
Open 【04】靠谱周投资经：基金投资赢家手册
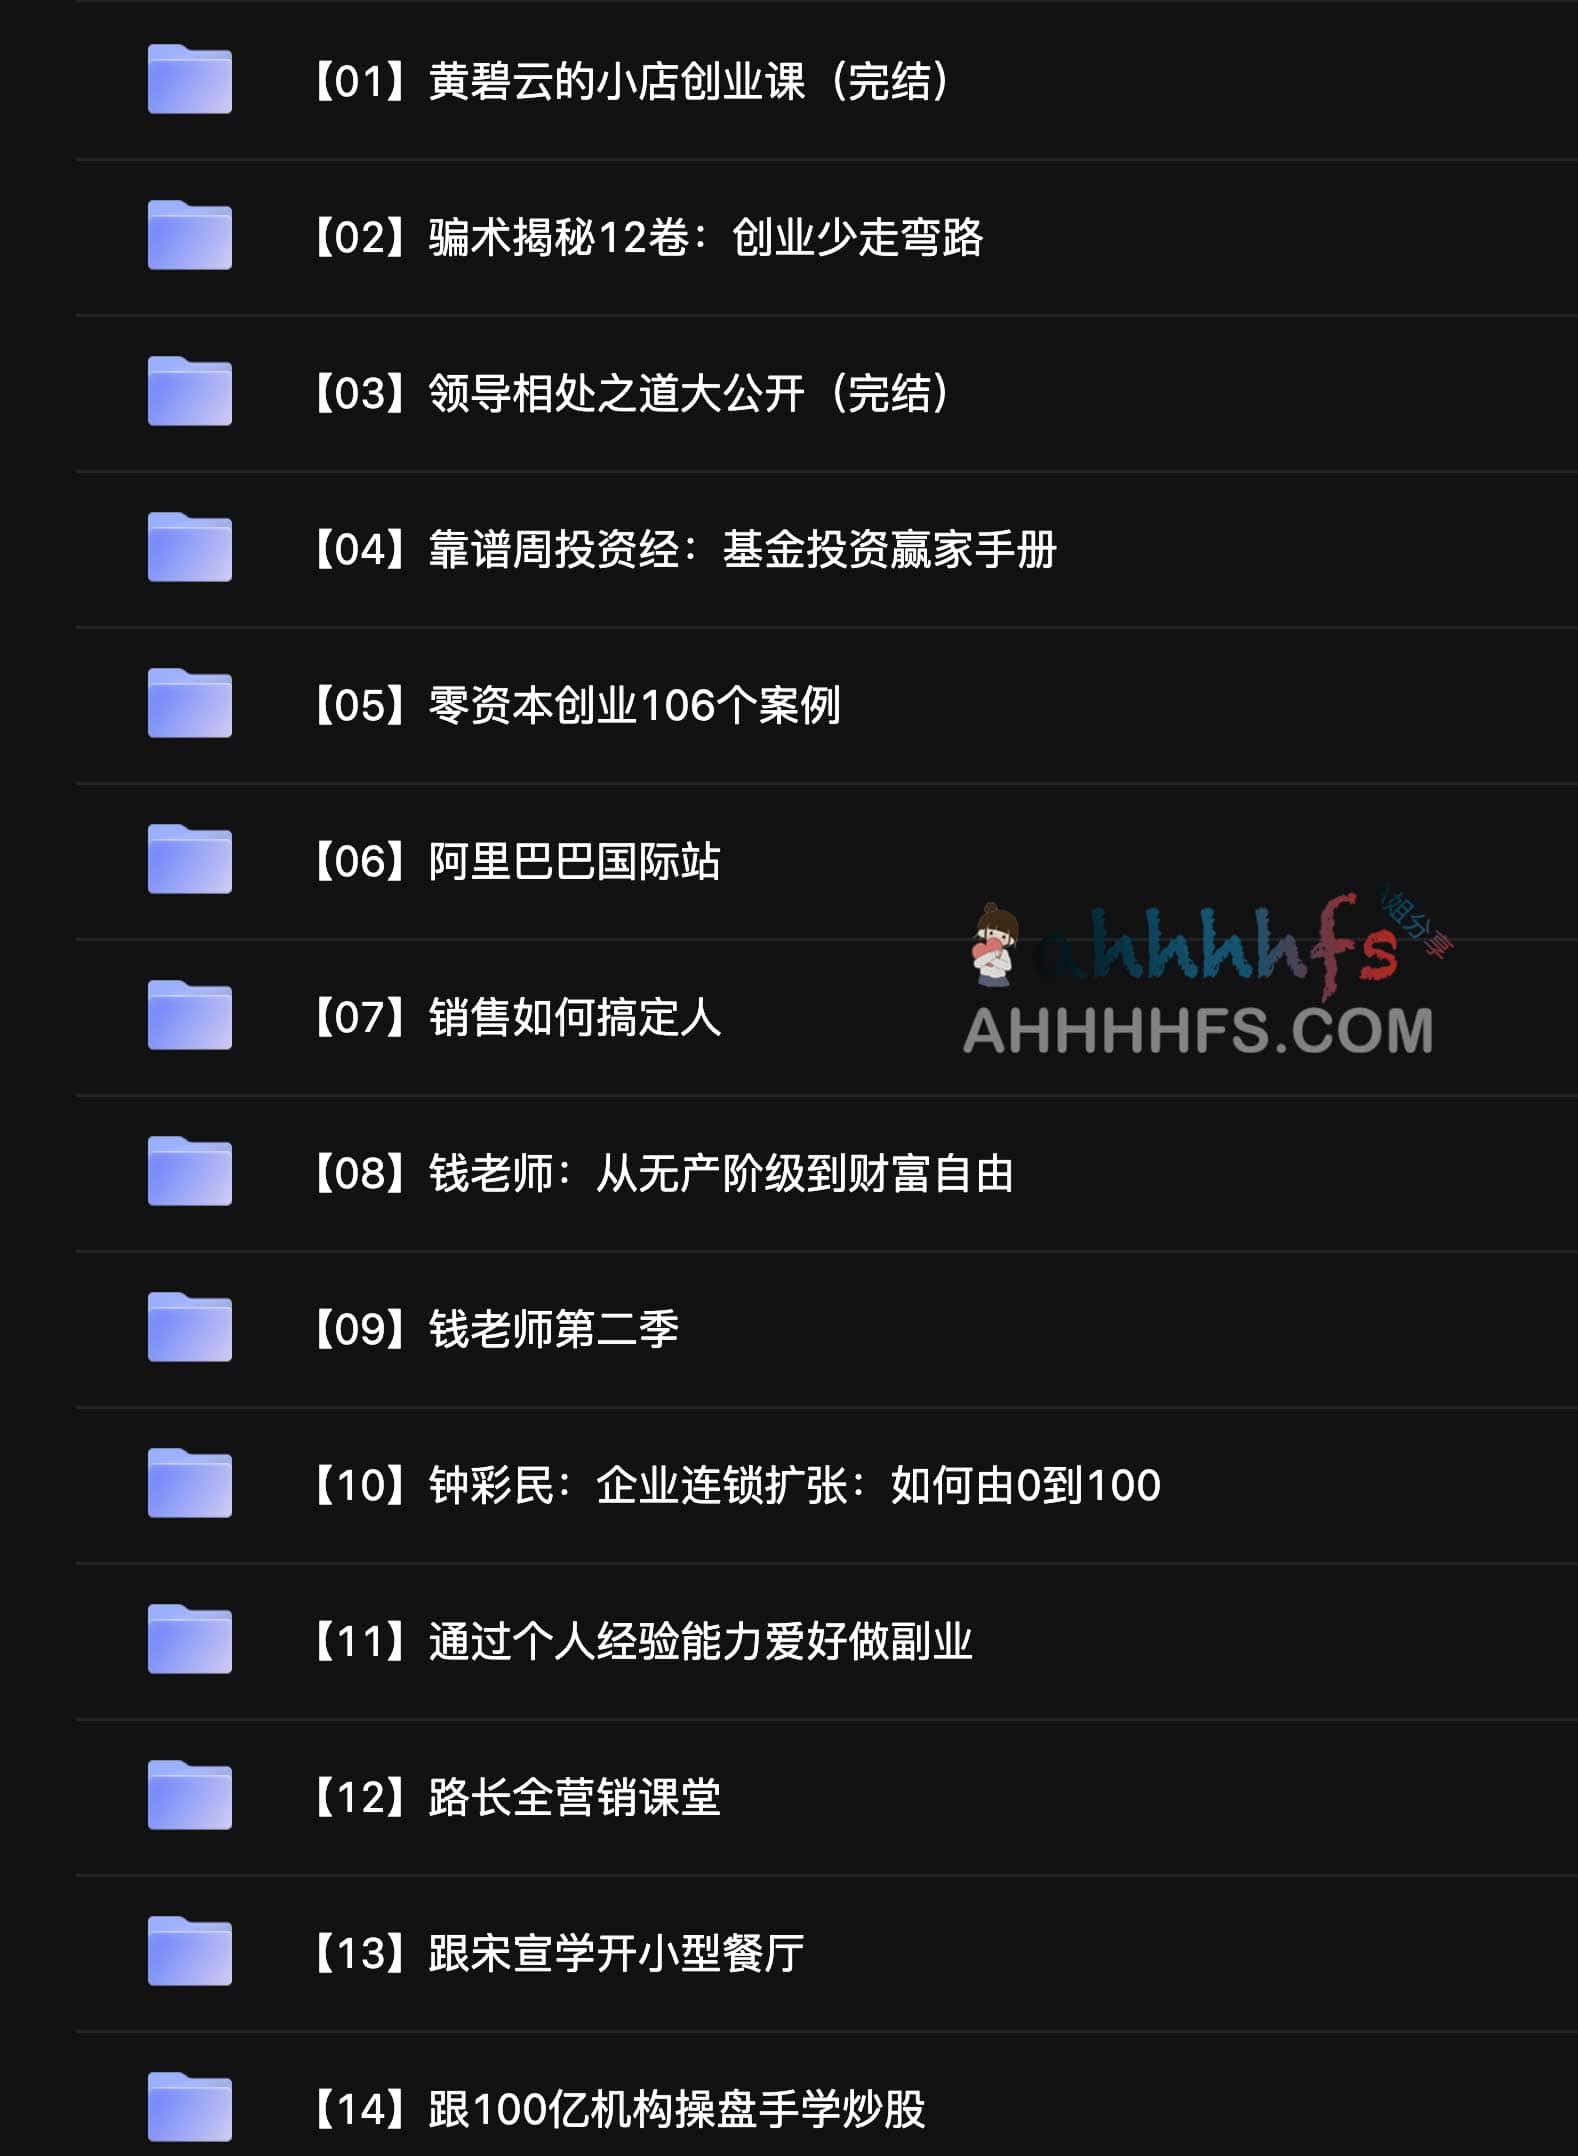(x=684, y=549)
